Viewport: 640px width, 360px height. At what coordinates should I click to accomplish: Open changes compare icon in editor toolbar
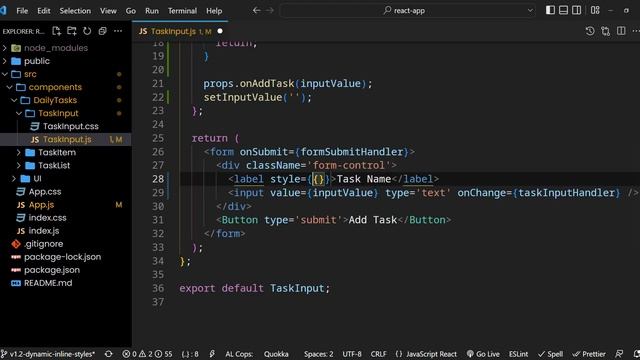[x=605, y=31]
